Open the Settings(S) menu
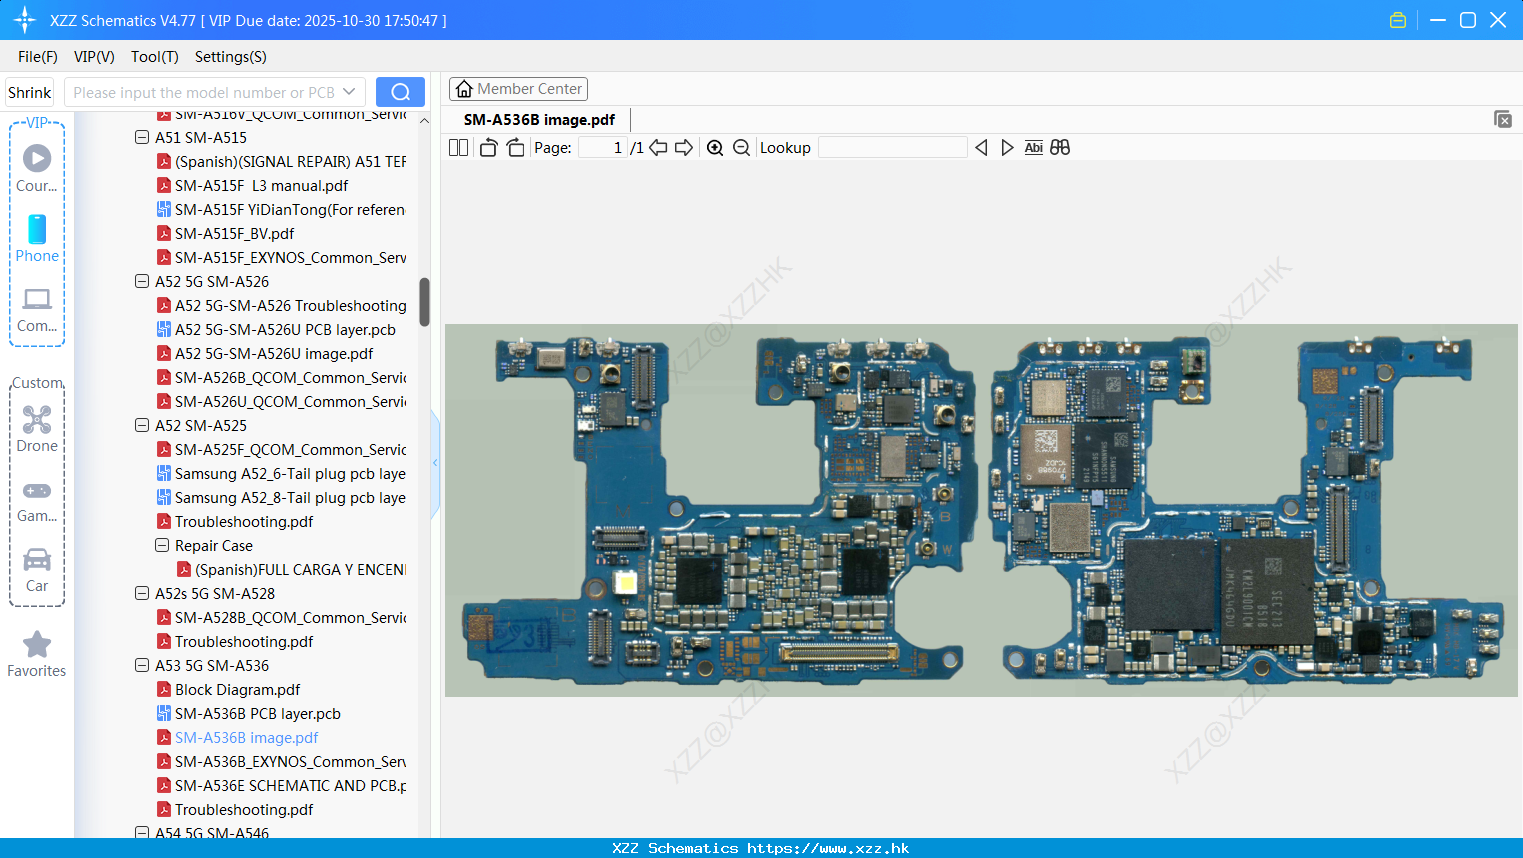This screenshot has height=858, width=1523. (x=231, y=57)
